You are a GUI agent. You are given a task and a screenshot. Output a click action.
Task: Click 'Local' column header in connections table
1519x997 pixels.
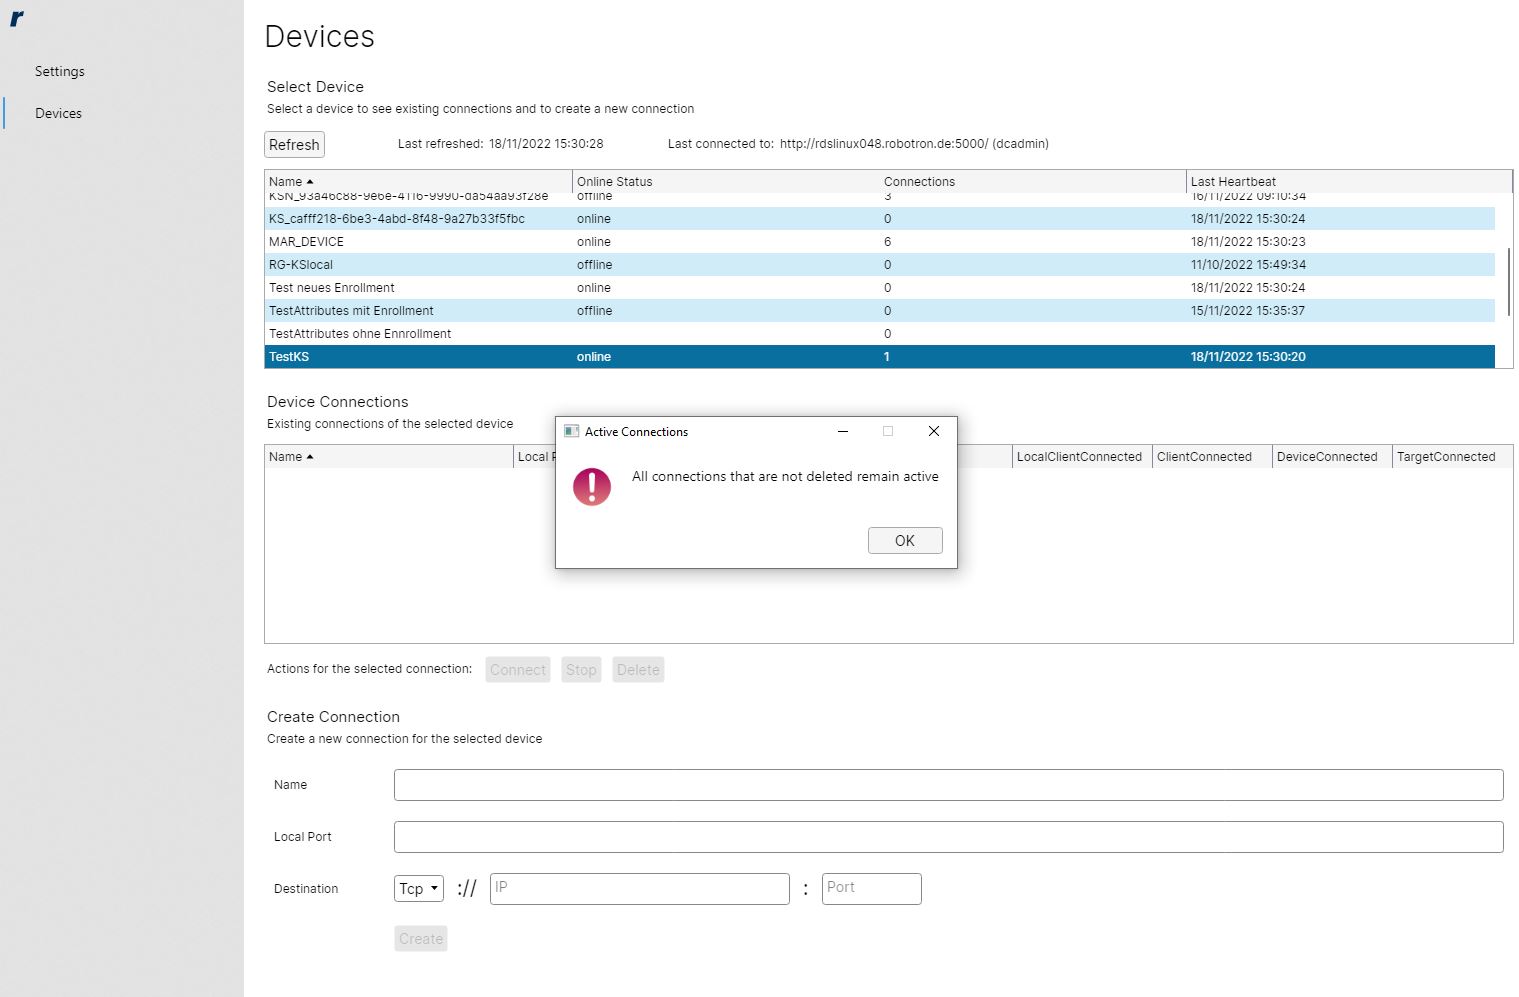point(535,456)
